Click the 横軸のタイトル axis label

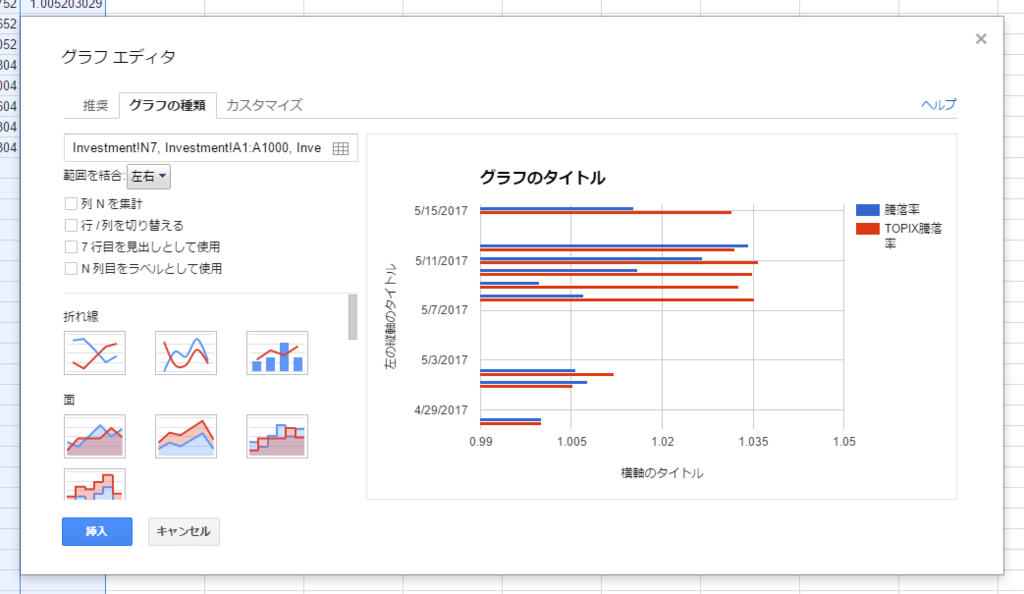pos(662,473)
